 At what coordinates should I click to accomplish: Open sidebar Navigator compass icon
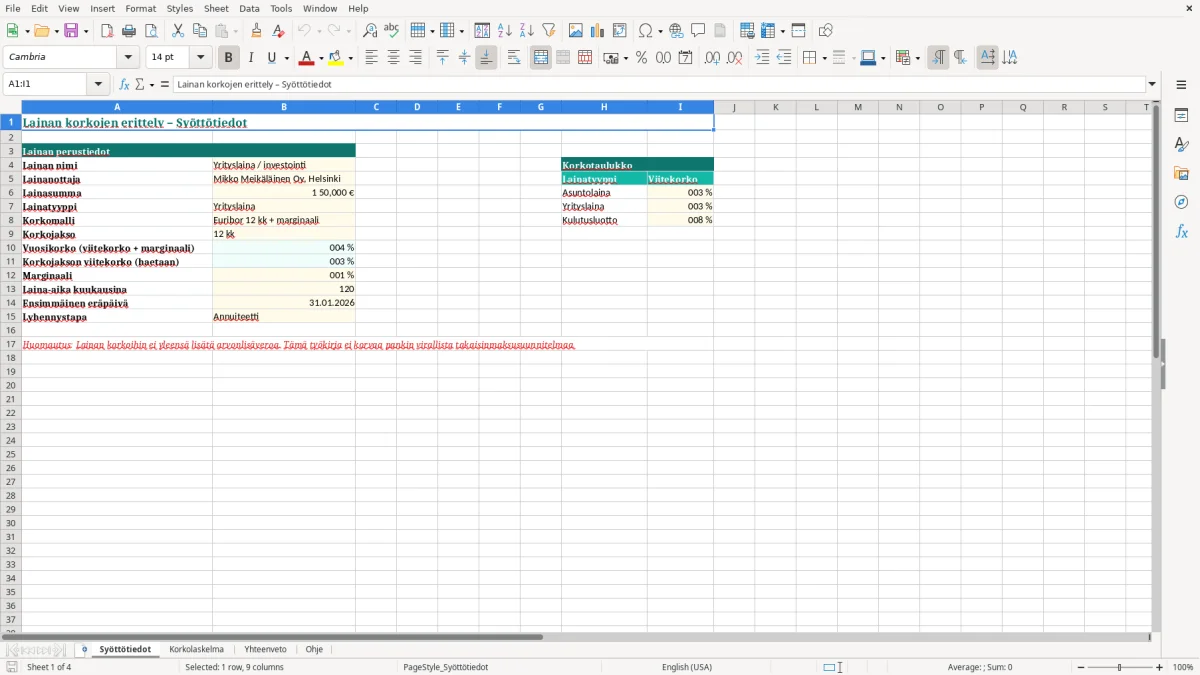[1181, 202]
